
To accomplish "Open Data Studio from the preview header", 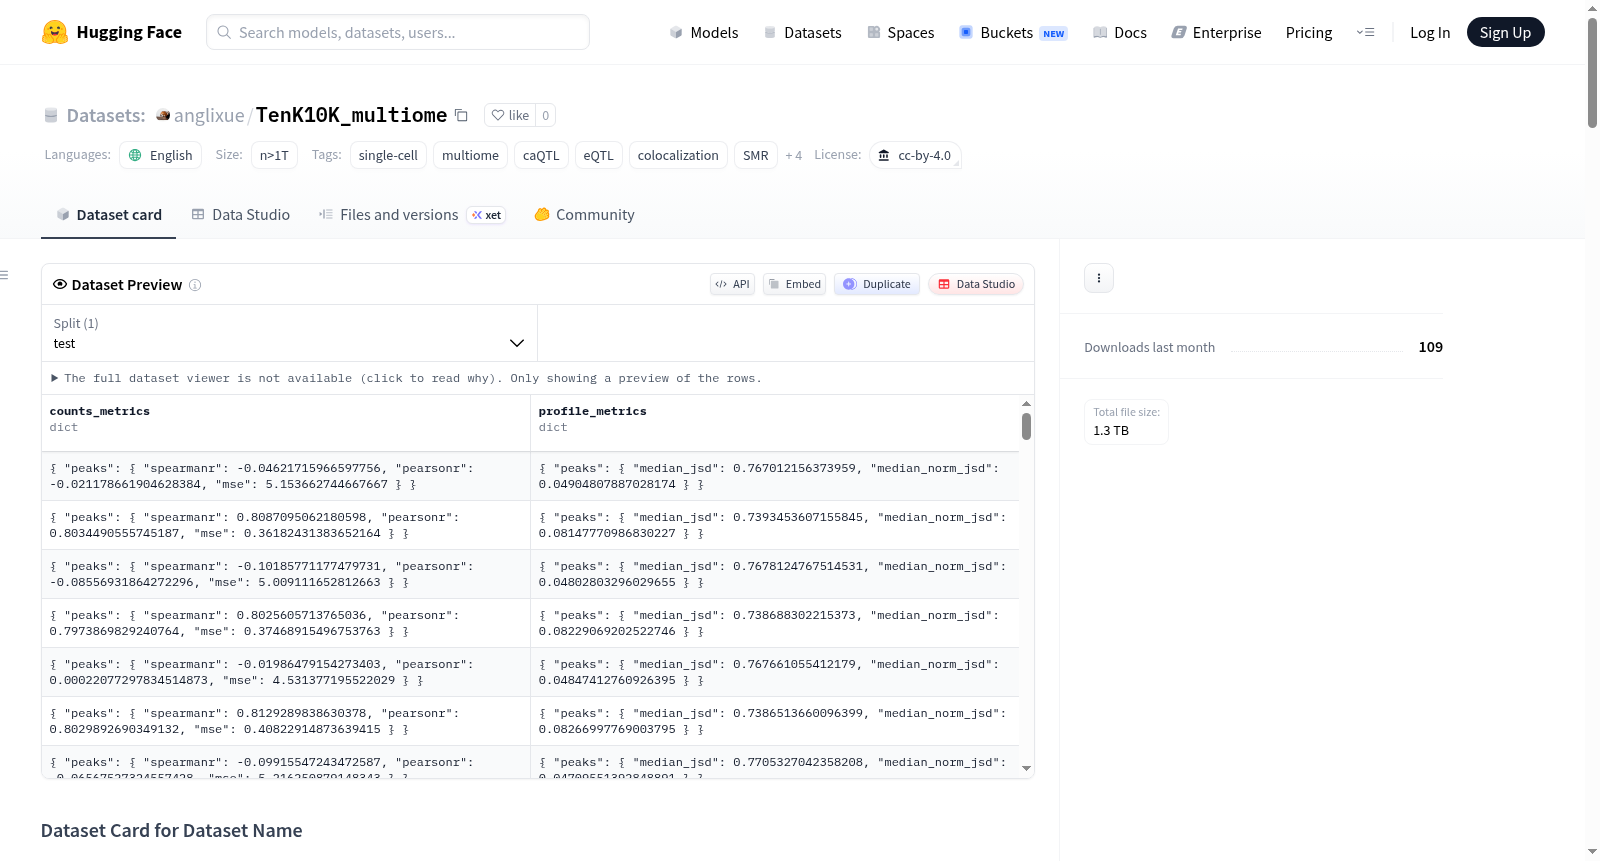I will pyautogui.click(x=976, y=284).
